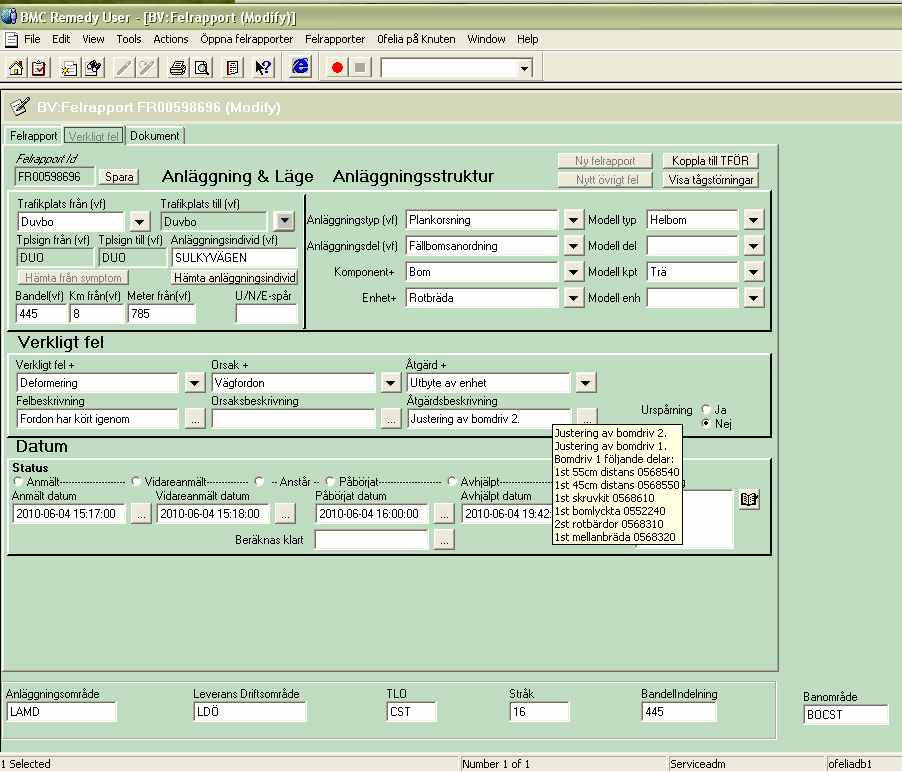Screen dimensions: 902x772
Task: Open the empty toolbar combo box arrow
Action: 524,68
